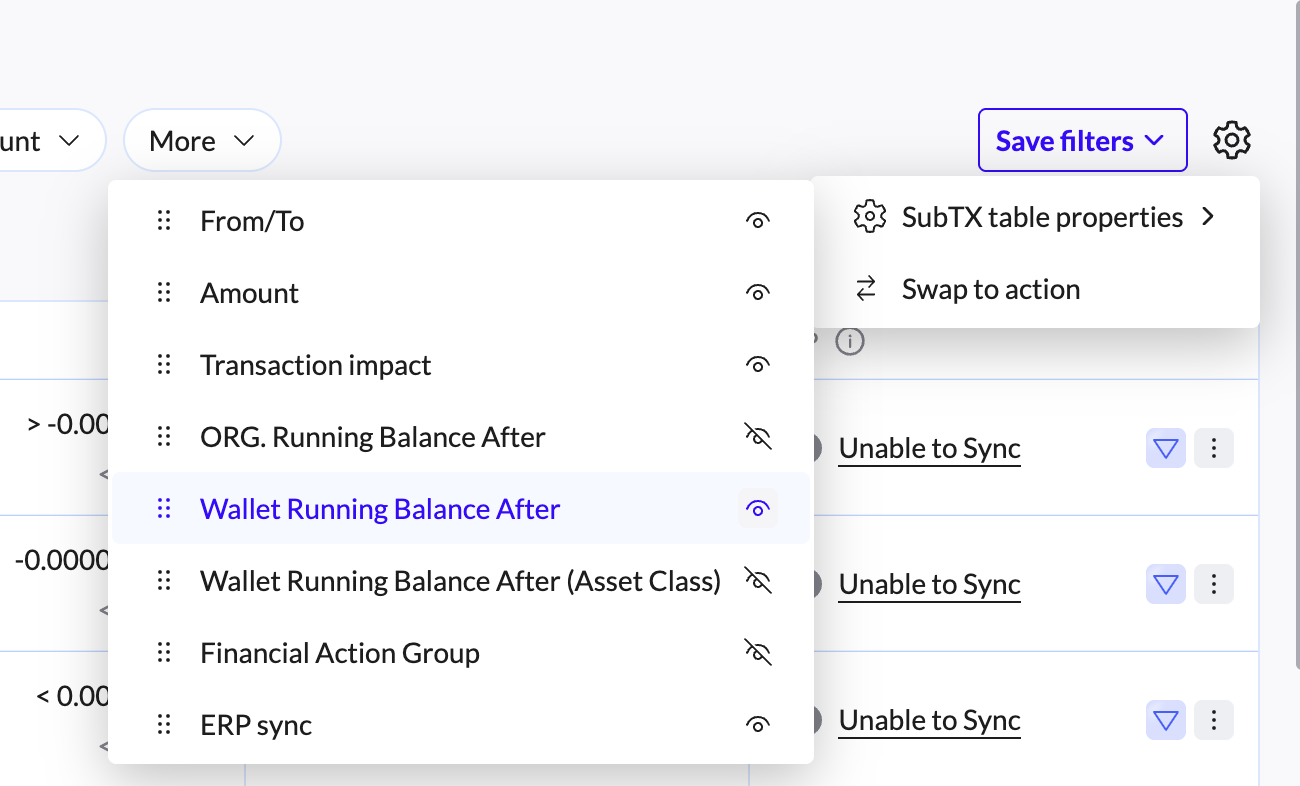Viewport: 1300px width, 786px height.
Task: Click the drag handle beside ERP sync
Action: pos(165,725)
